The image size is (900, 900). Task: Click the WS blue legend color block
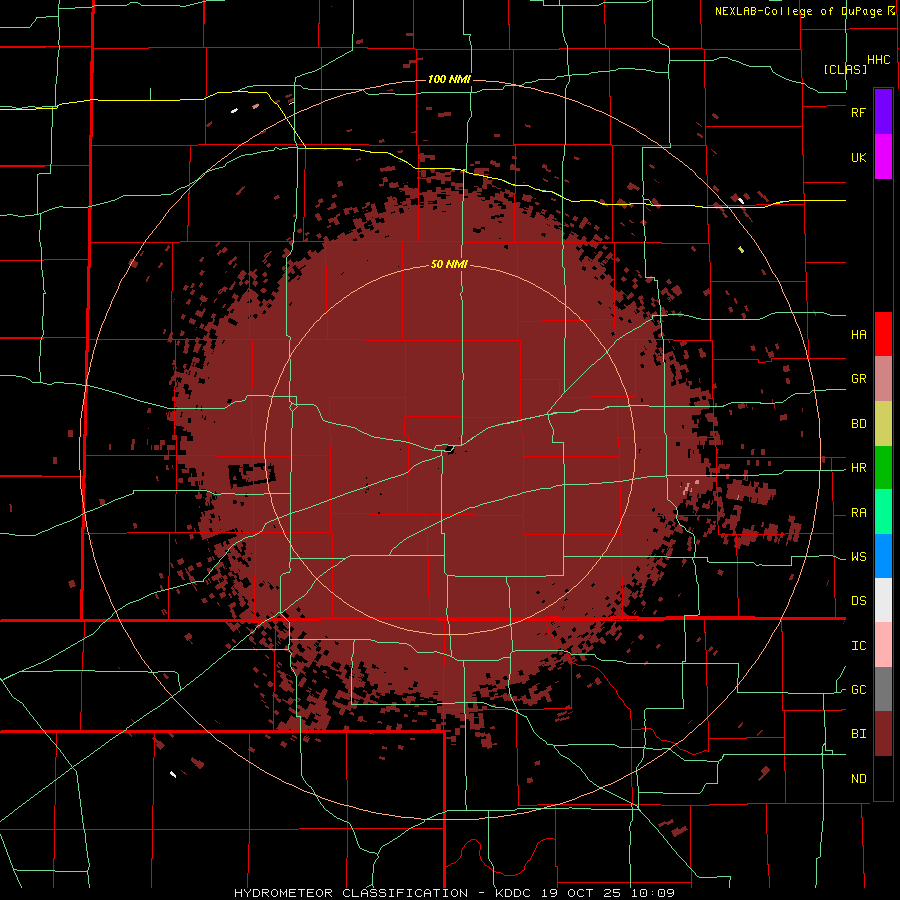(x=883, y=556)
